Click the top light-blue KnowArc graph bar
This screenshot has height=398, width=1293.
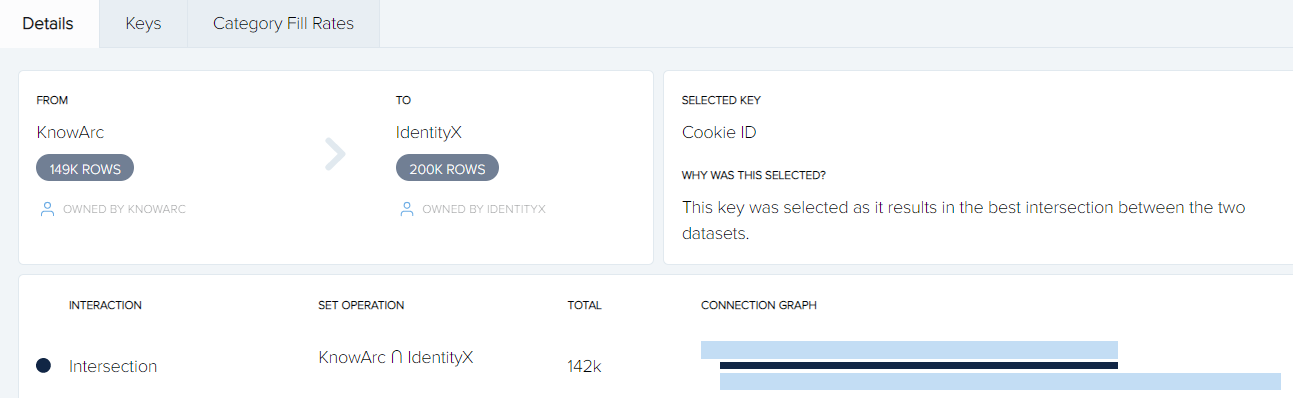click(x=909, y=350)
